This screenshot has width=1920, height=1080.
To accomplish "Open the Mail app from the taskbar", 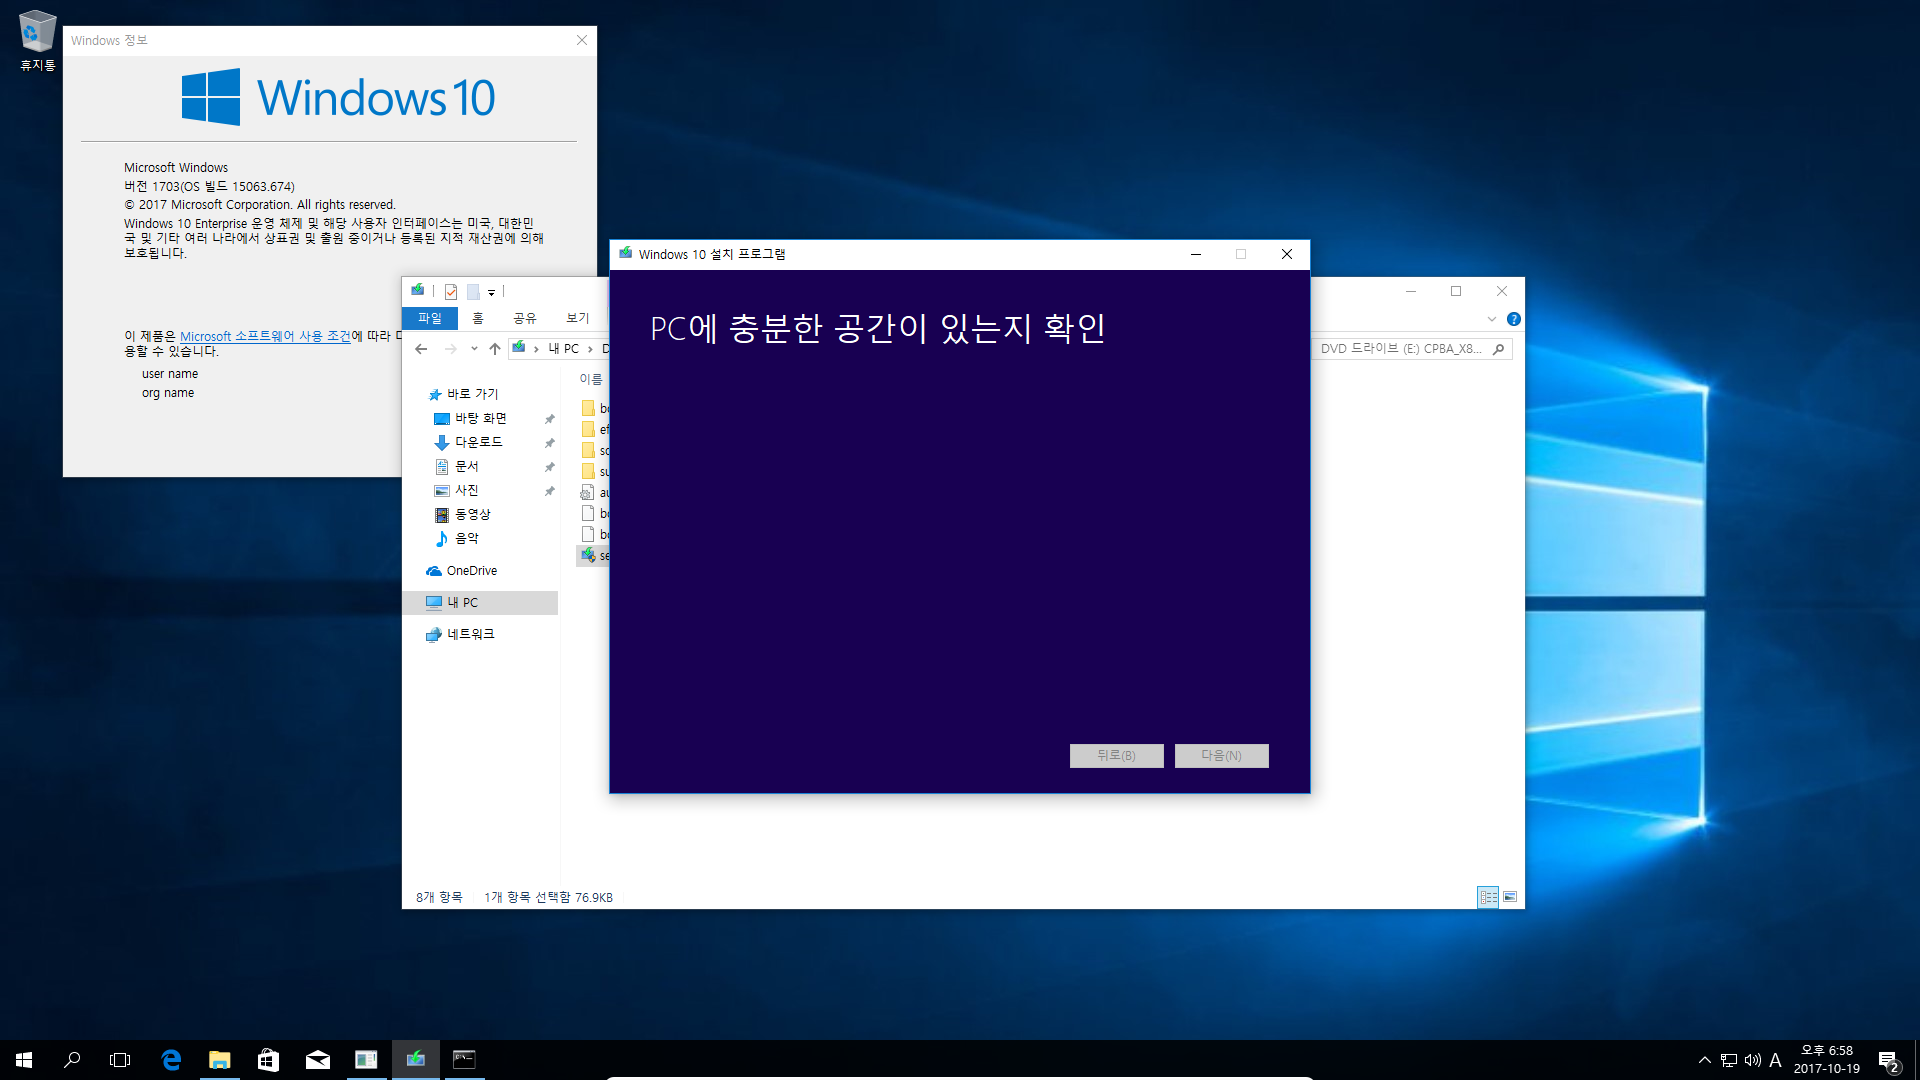I will click(318, 1060).
